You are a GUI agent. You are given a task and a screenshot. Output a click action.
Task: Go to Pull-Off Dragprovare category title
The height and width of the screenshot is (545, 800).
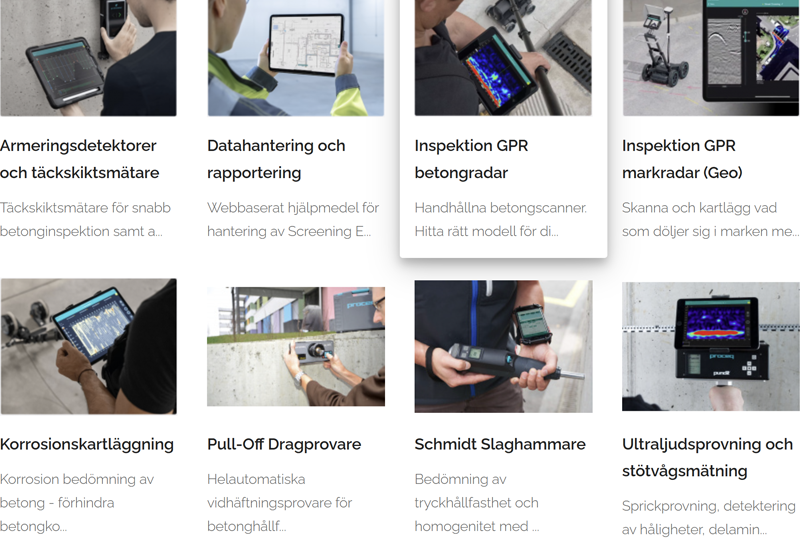click(284, 444)
